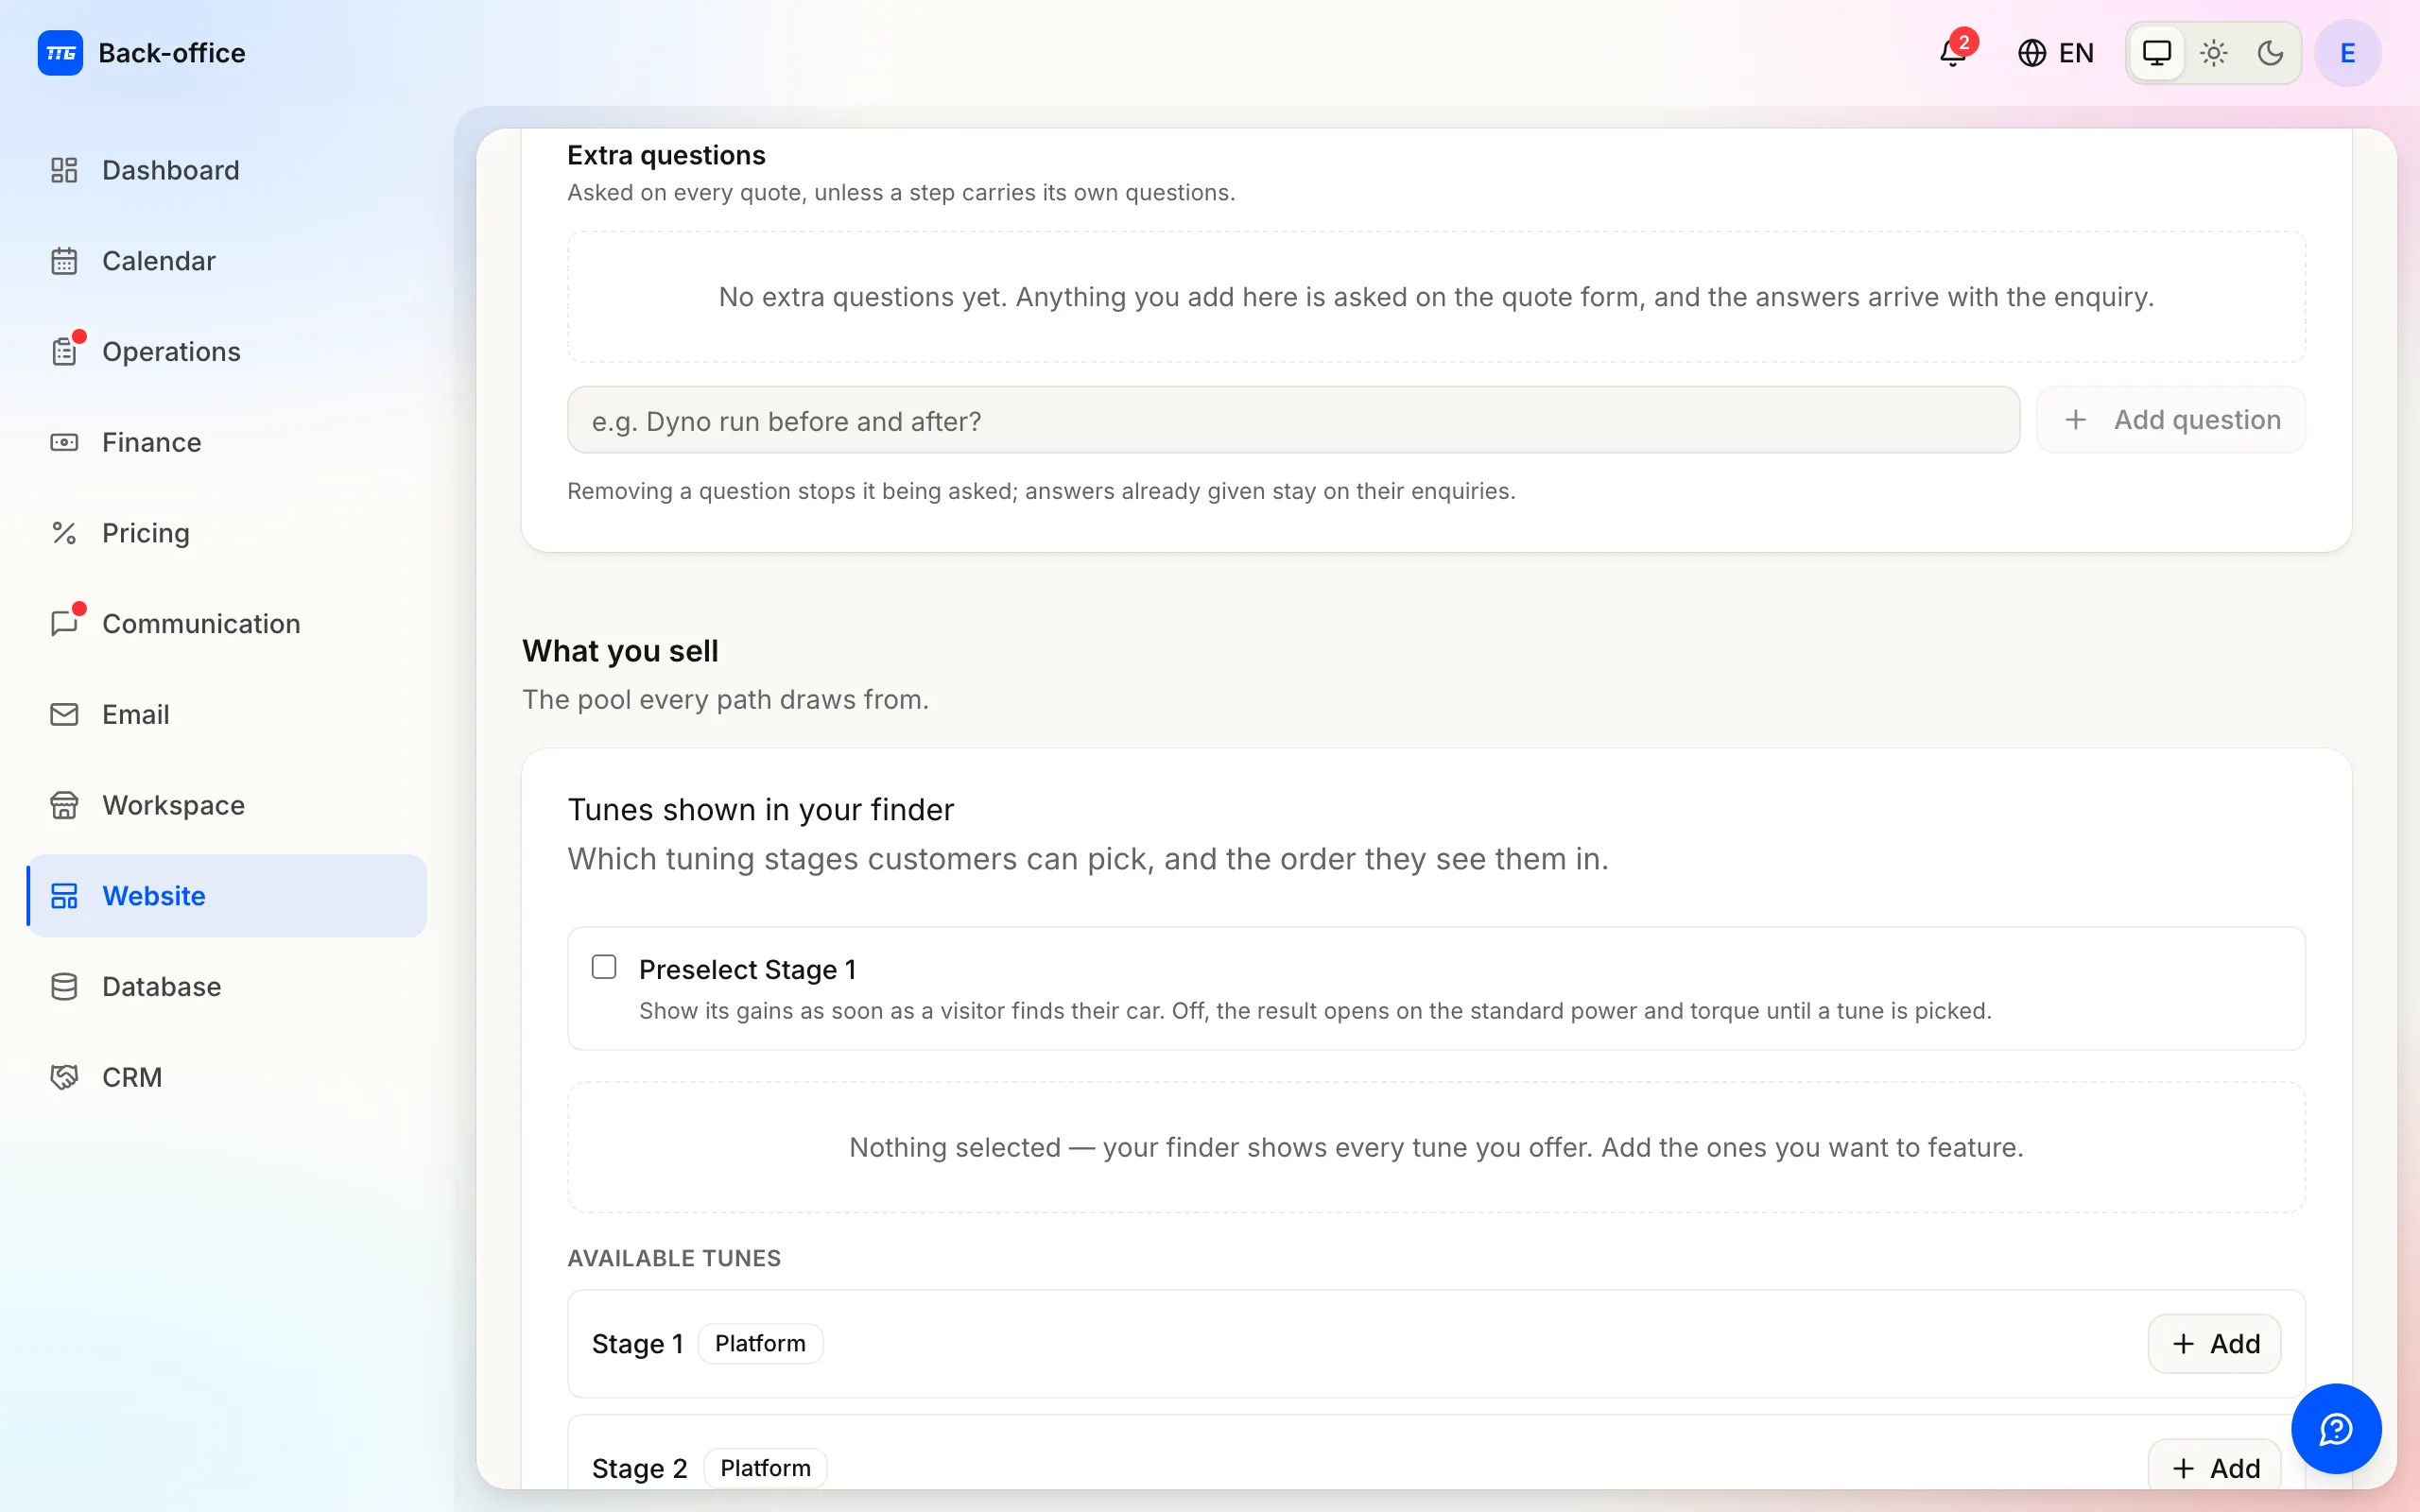Open the notifications bell

click(1953, 53)
